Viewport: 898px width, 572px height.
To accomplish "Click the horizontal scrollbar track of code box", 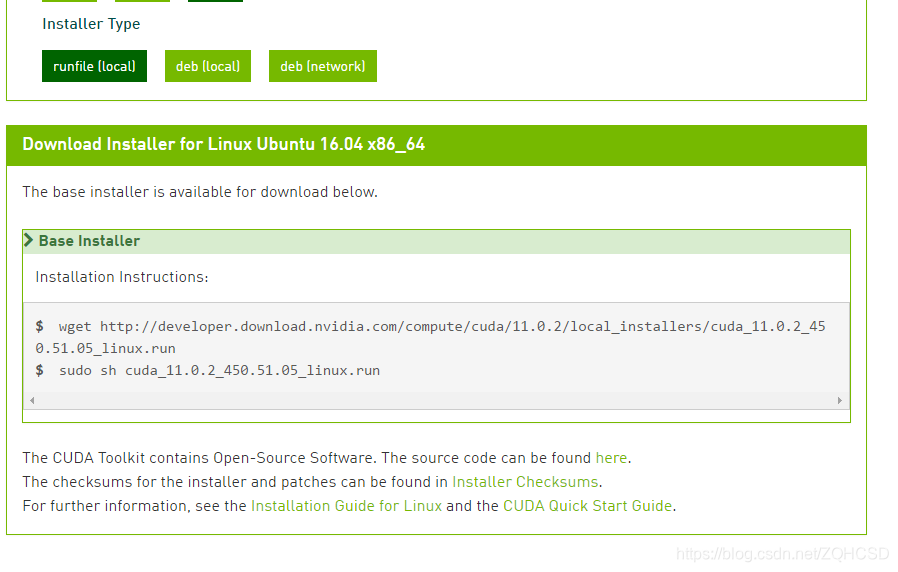I will 436,400.
